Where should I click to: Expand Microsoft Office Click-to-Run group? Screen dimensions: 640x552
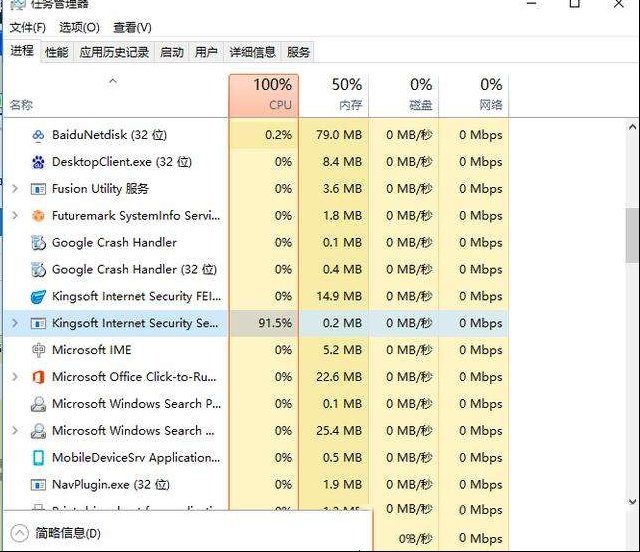pyautogui.click(x=15, y=376)
